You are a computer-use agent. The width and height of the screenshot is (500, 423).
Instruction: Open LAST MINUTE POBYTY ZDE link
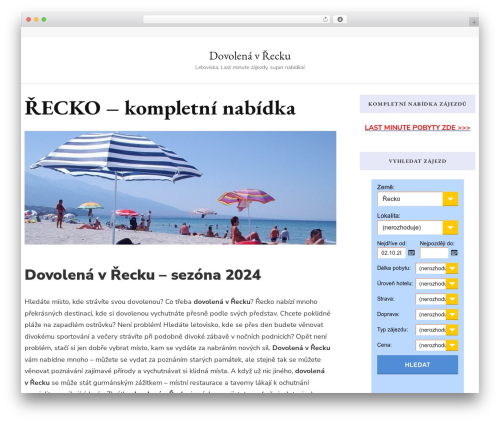pos(417,128)
